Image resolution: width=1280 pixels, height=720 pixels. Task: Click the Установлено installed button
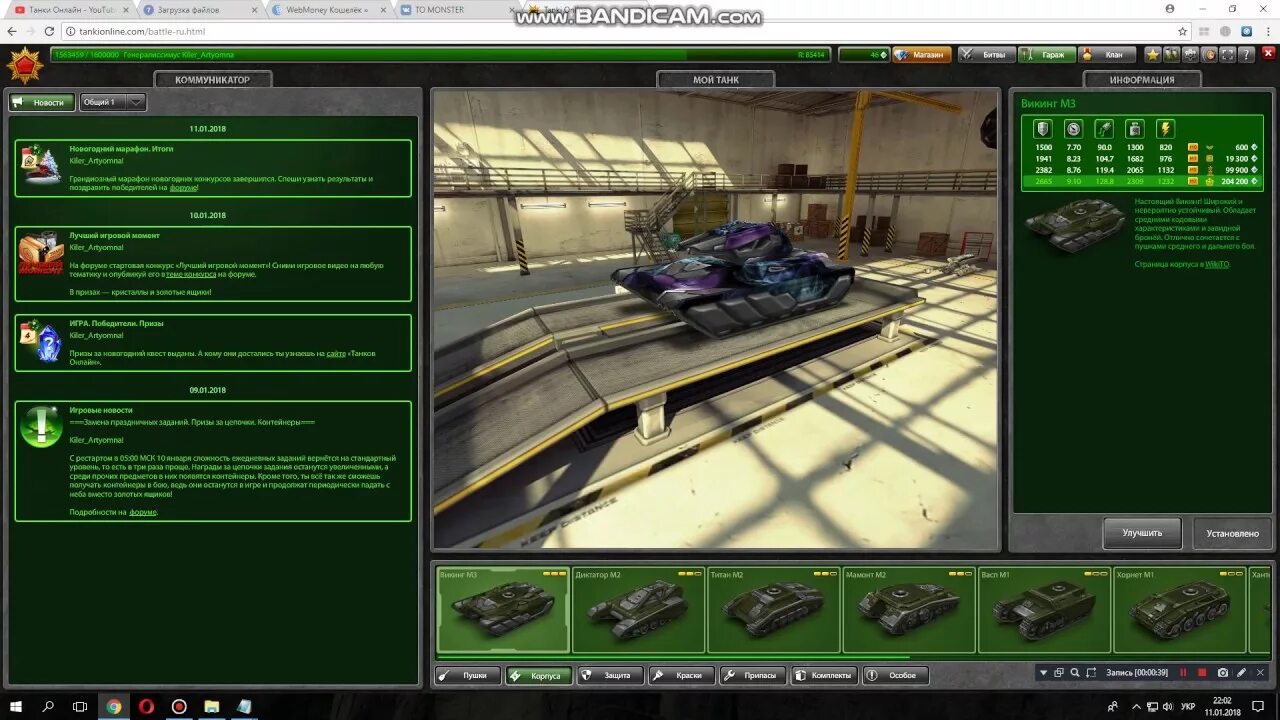coord(1232,533)
